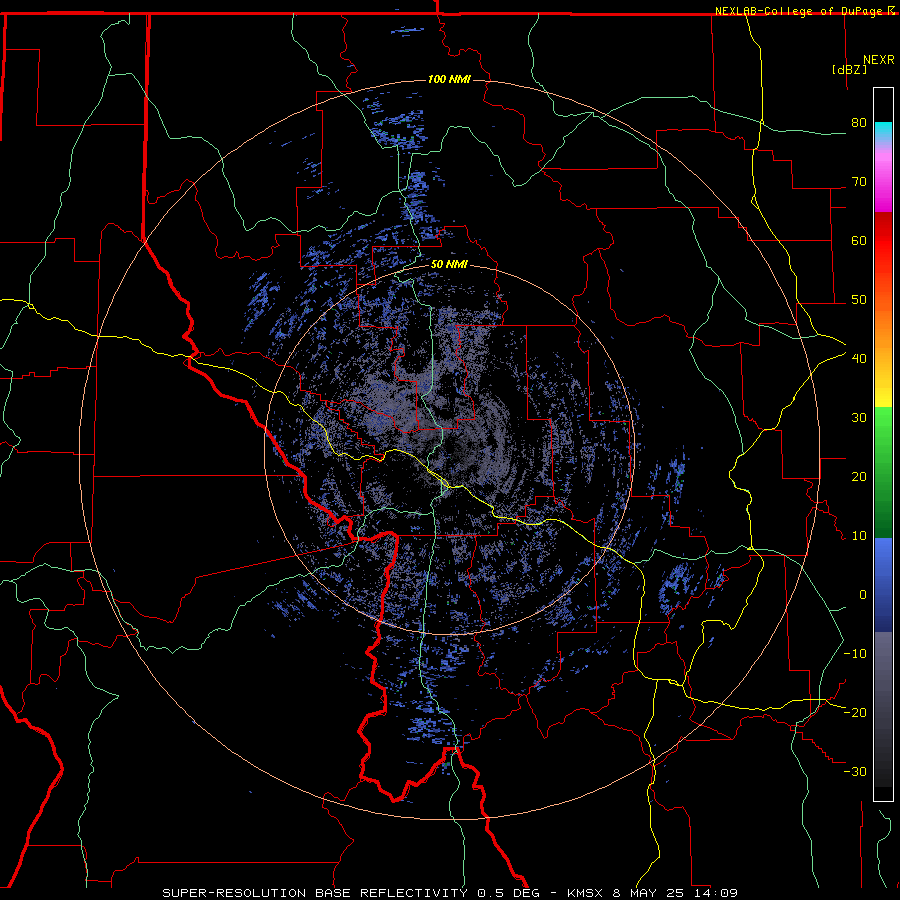Click the 50 NMI range ring label
Screen dimensions: 900x900
[x=449, y=265]
